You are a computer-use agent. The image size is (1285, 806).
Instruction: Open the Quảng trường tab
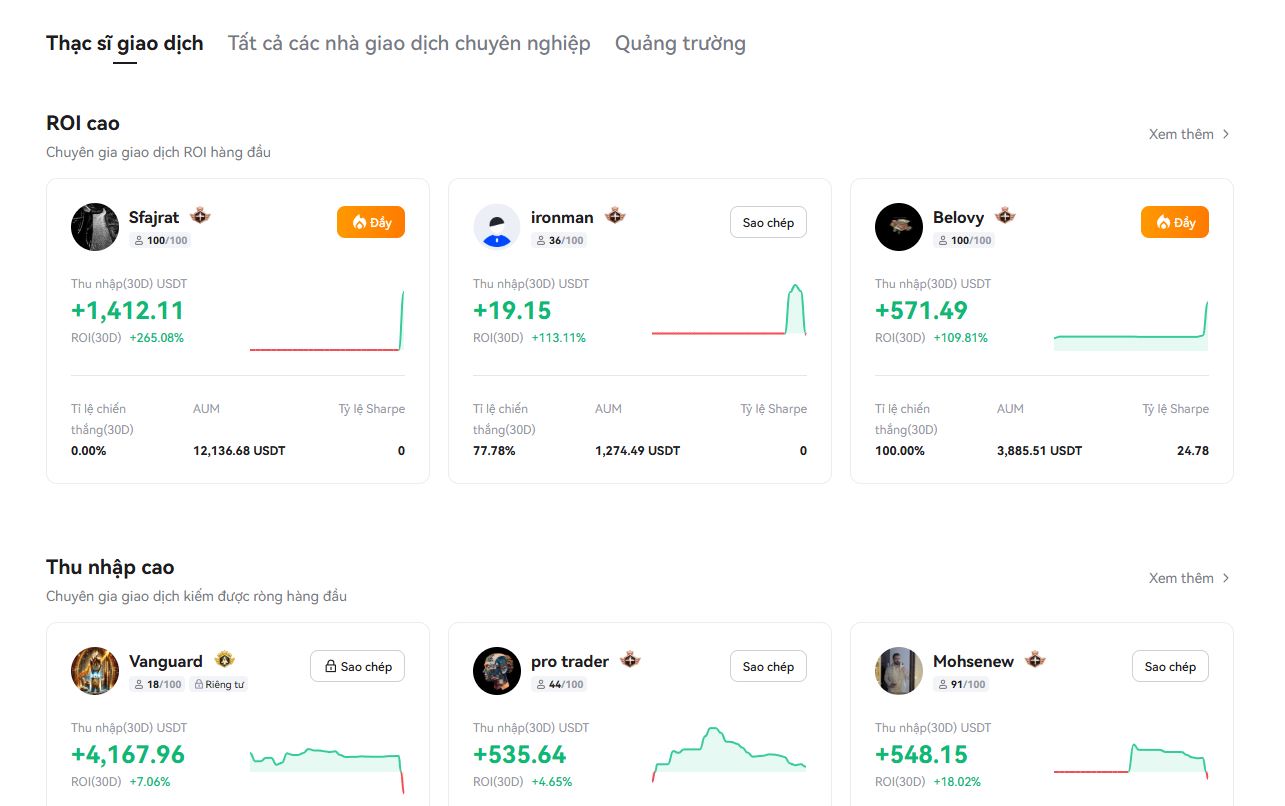680,43
